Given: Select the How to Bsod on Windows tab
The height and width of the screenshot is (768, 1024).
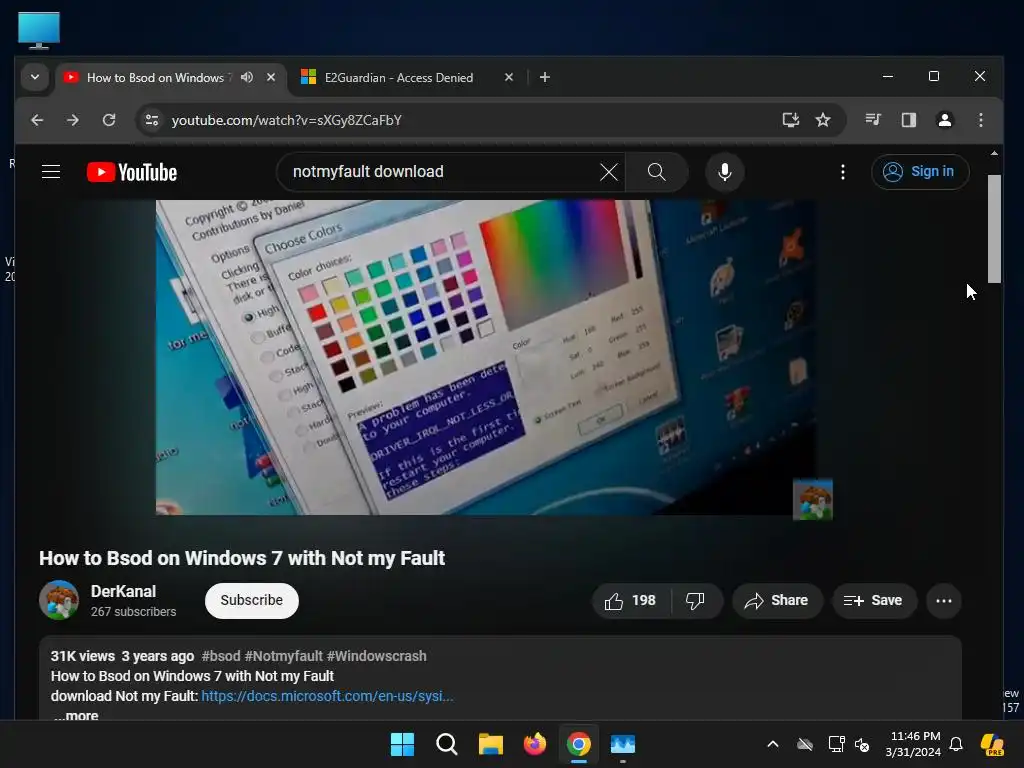Looking at the screenshot, I should point(155,78).
